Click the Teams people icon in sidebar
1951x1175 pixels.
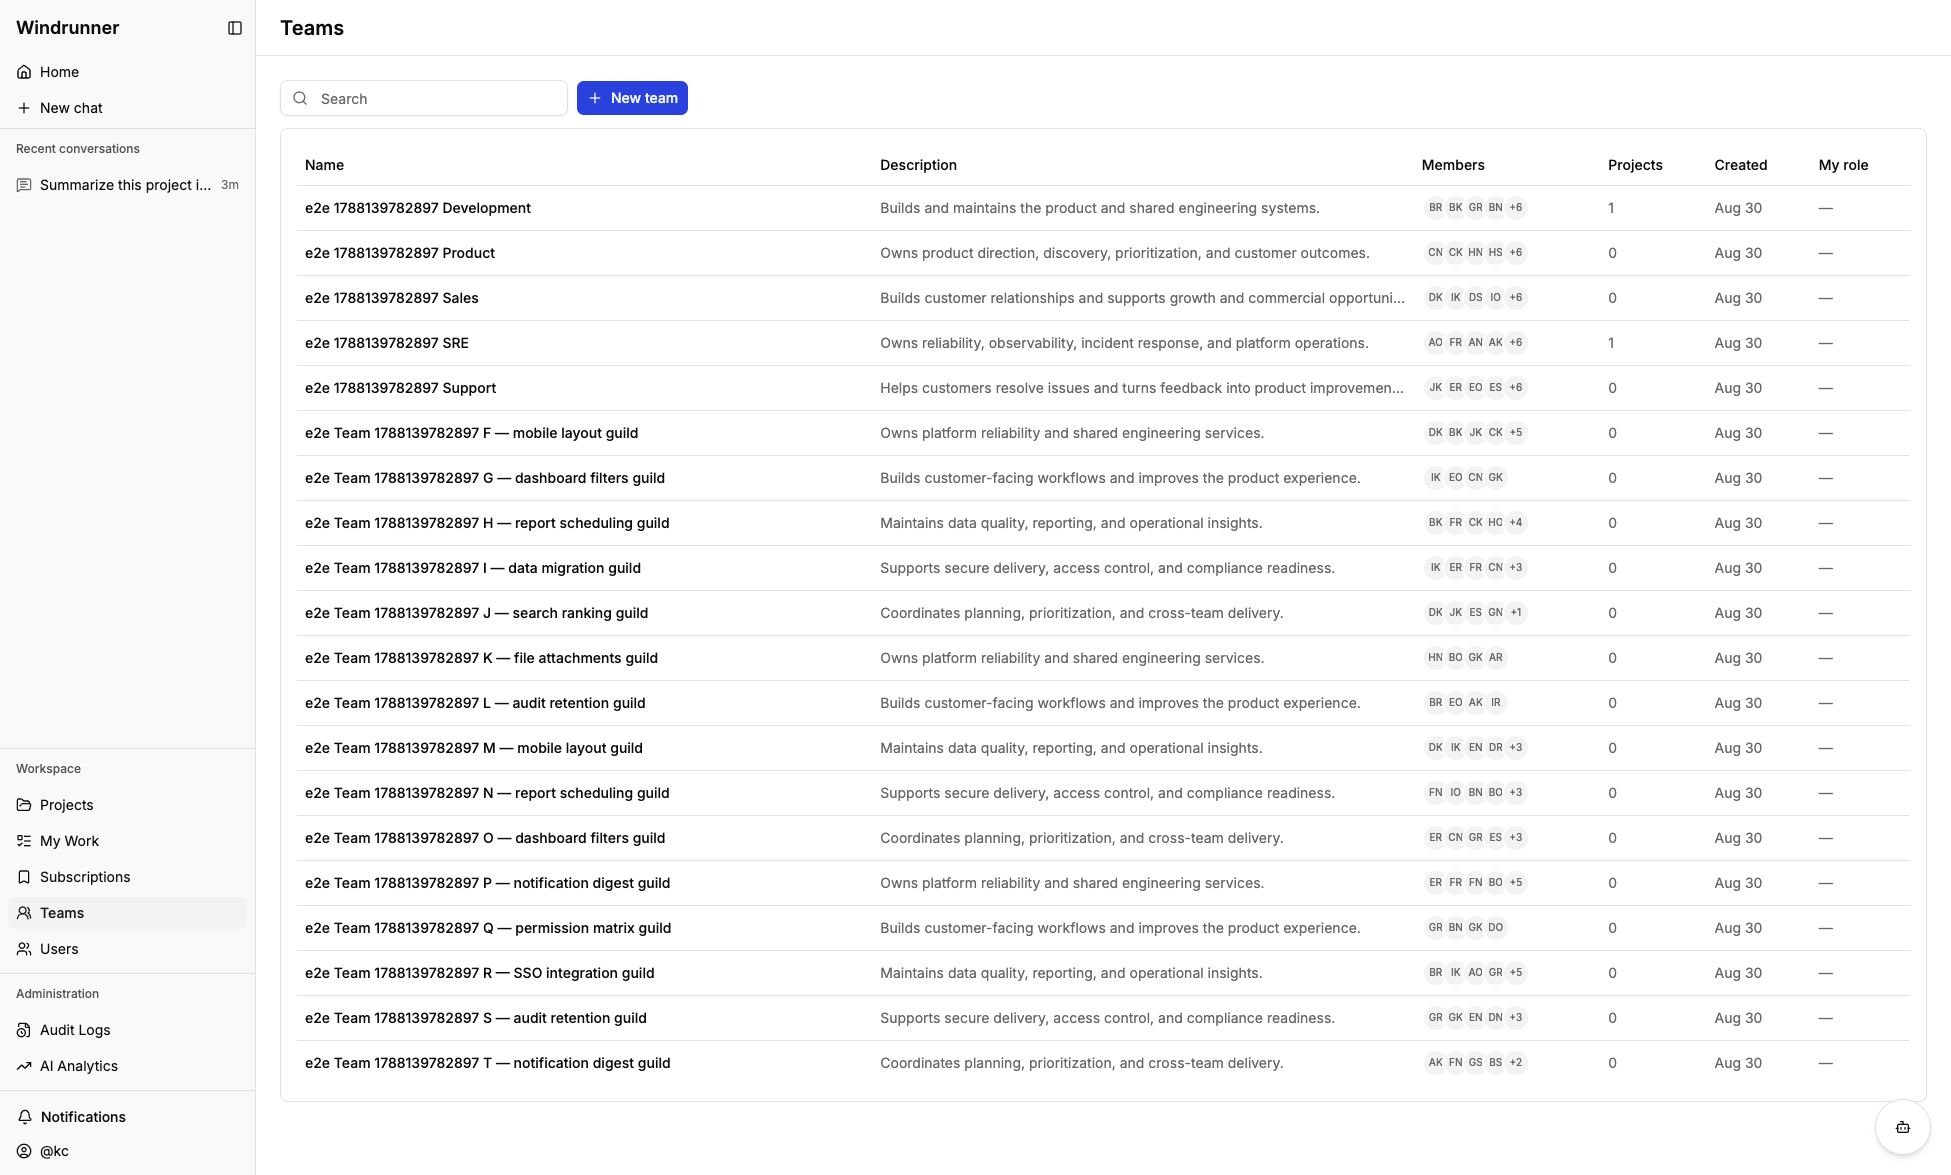pyautogui.click(x=24, y=913)
